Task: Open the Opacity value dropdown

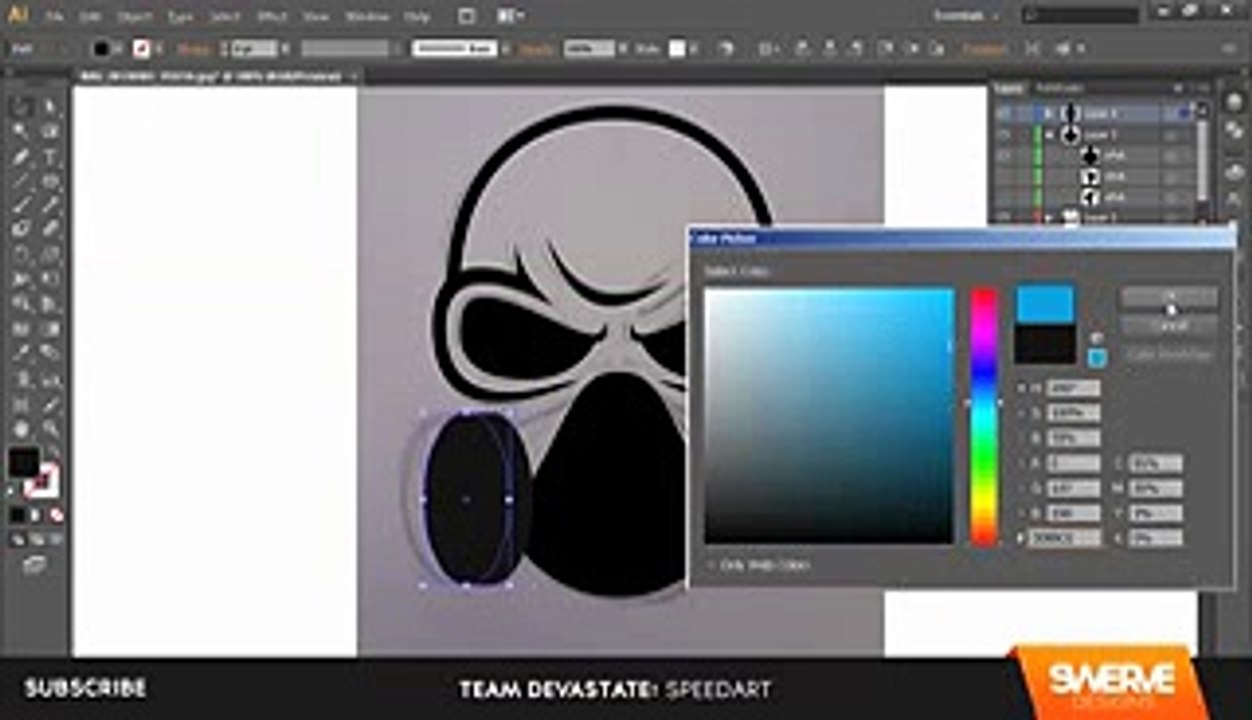Action: [622, 48]
